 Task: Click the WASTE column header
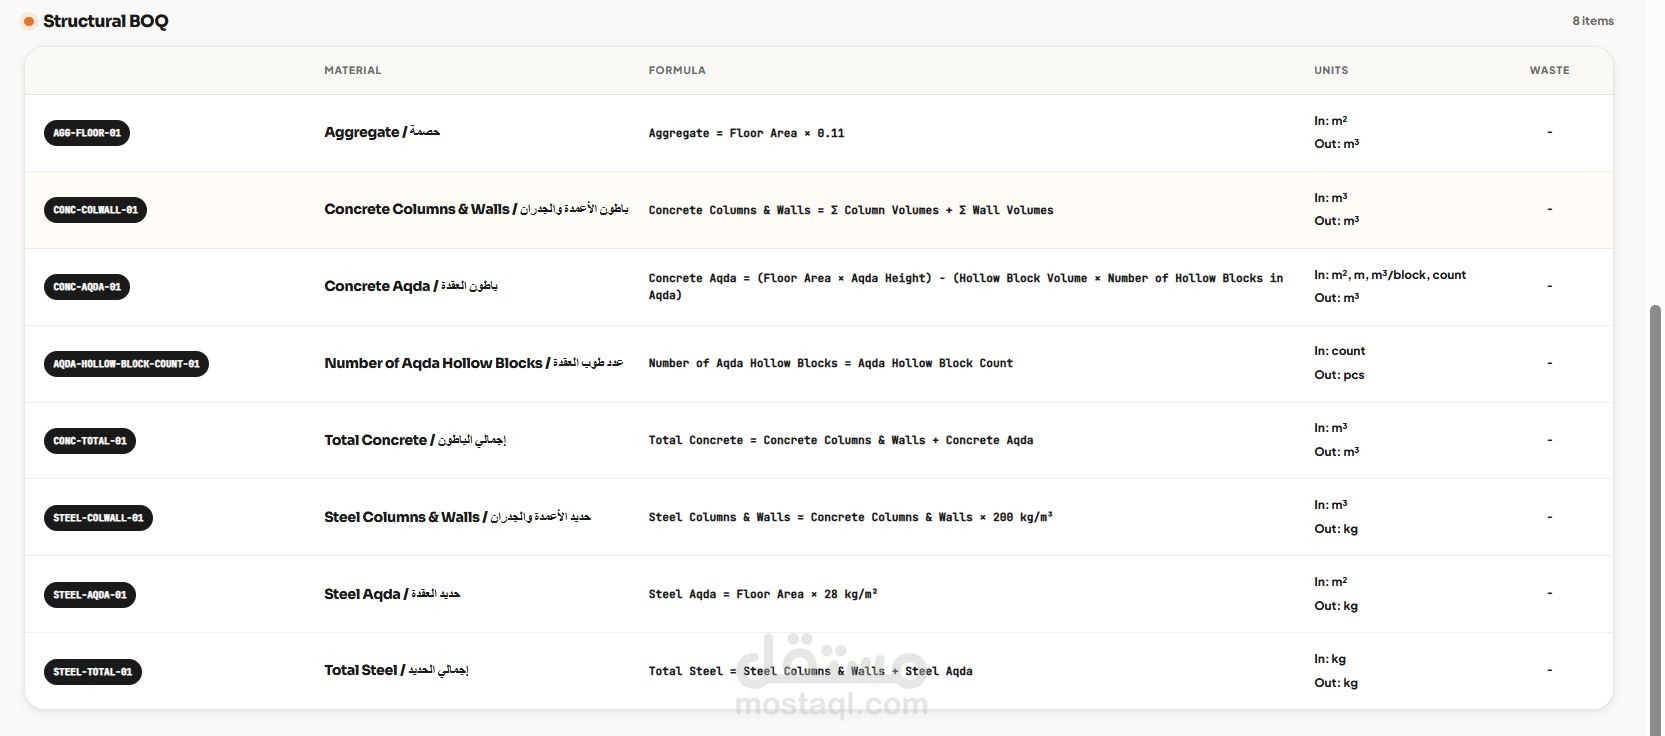1549,70
